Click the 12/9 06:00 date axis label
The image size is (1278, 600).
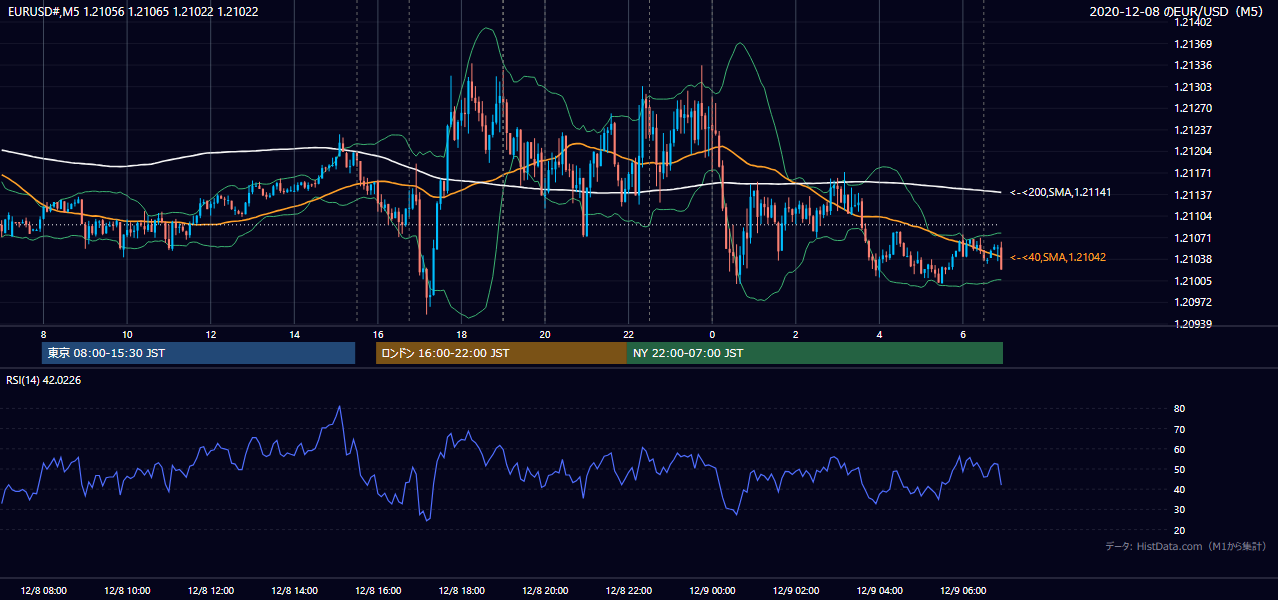(963, 590)
